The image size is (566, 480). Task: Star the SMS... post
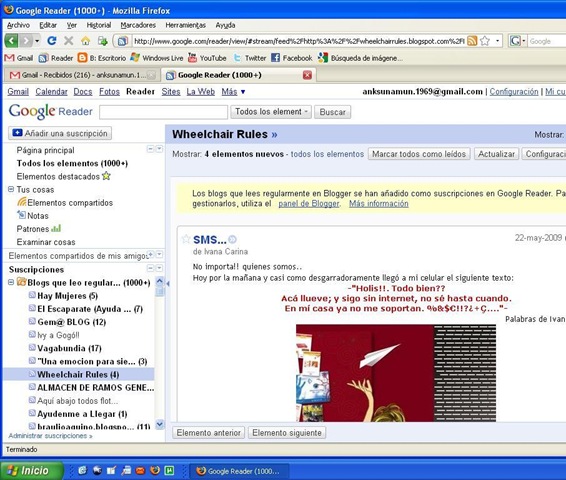(186, 239)
